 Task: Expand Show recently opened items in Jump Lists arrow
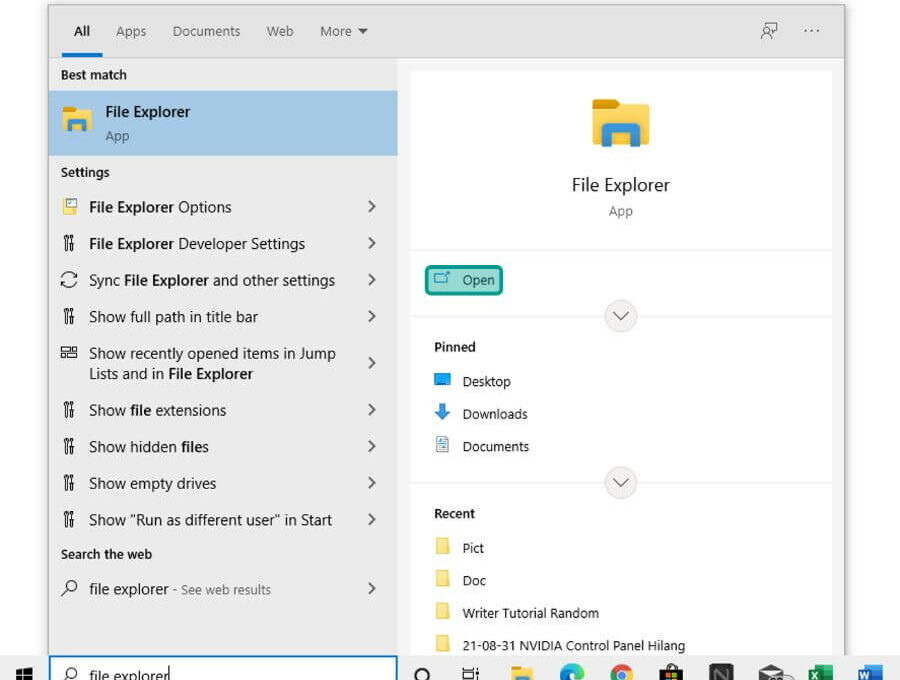[x=372, y=363]
